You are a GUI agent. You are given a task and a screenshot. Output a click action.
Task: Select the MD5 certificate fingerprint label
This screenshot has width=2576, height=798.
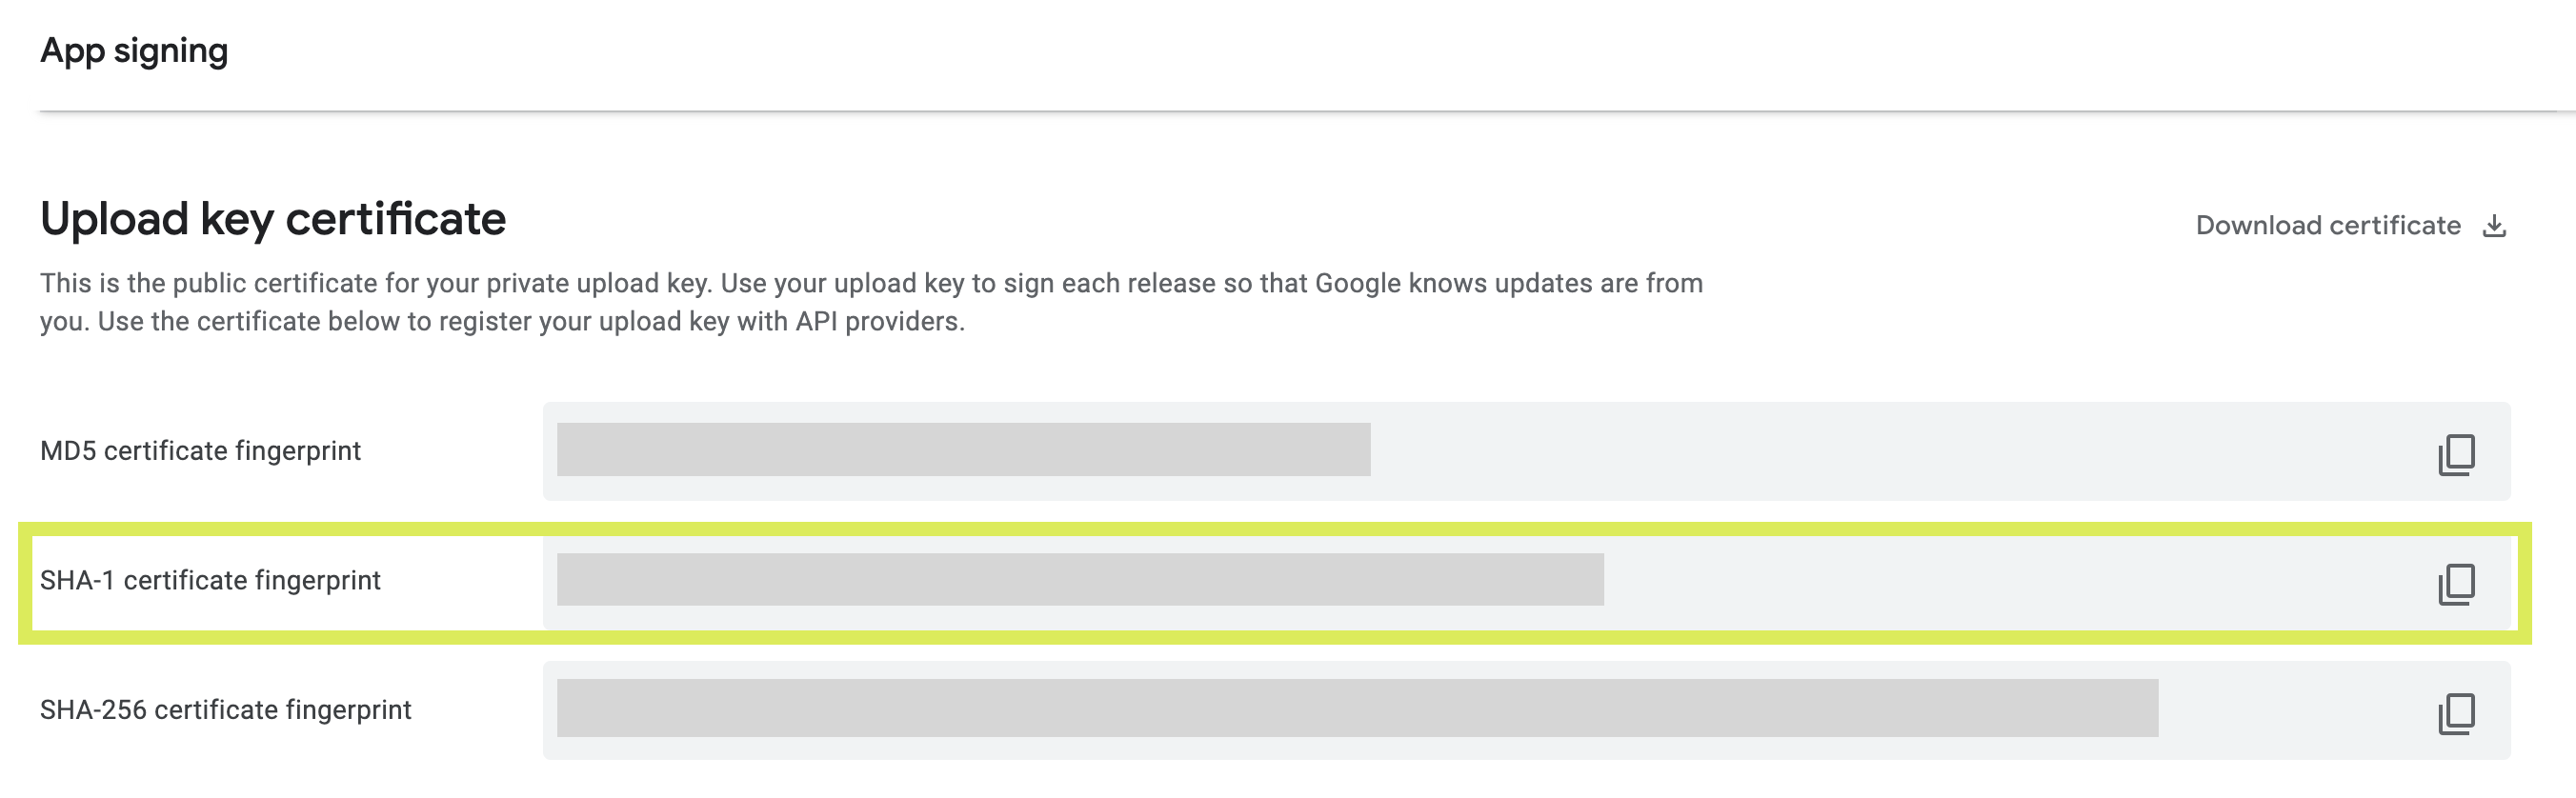point(200,451)
